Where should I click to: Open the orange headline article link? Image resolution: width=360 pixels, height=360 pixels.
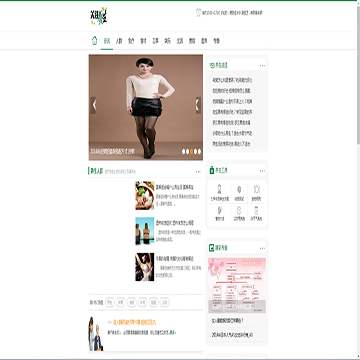(135, 323)
